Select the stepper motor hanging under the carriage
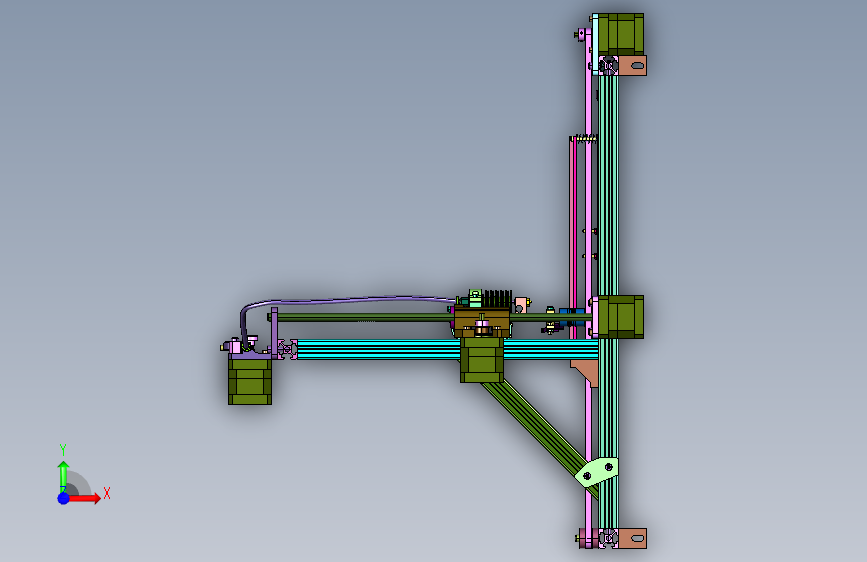867x562 pixels. [482, 360]
